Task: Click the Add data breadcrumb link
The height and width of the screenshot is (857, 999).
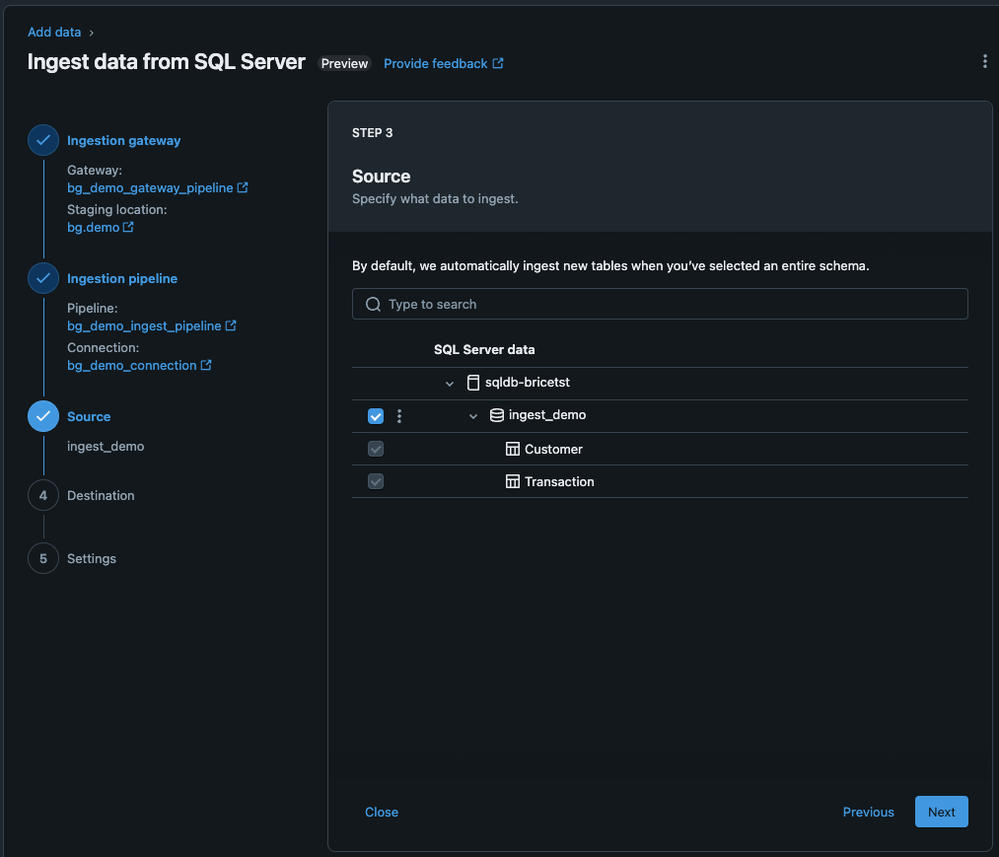Action: pos(54,32)
